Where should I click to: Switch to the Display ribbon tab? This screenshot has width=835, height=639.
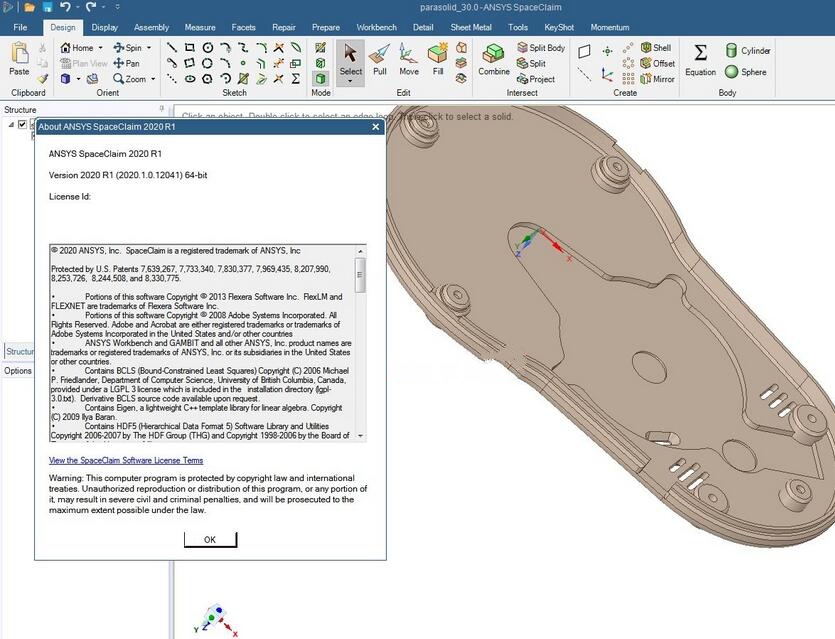(x=104, y=27)
